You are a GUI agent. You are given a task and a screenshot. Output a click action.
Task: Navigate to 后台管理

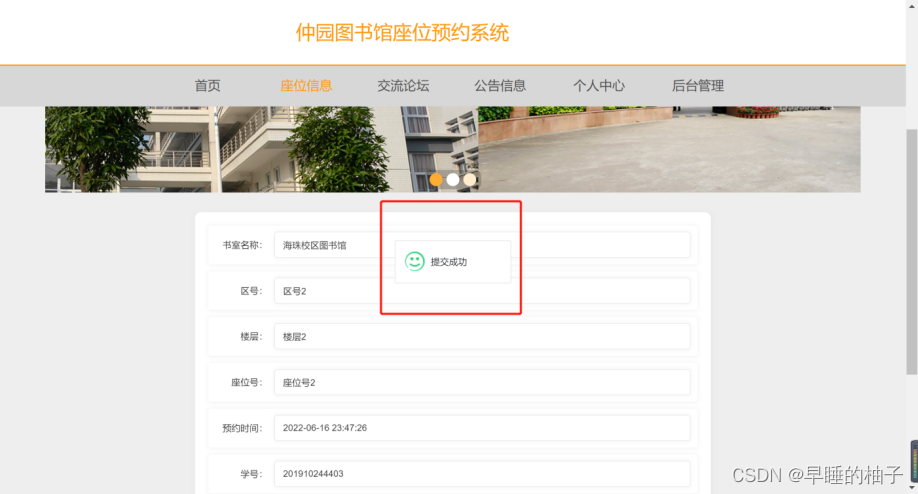point(698,85)
